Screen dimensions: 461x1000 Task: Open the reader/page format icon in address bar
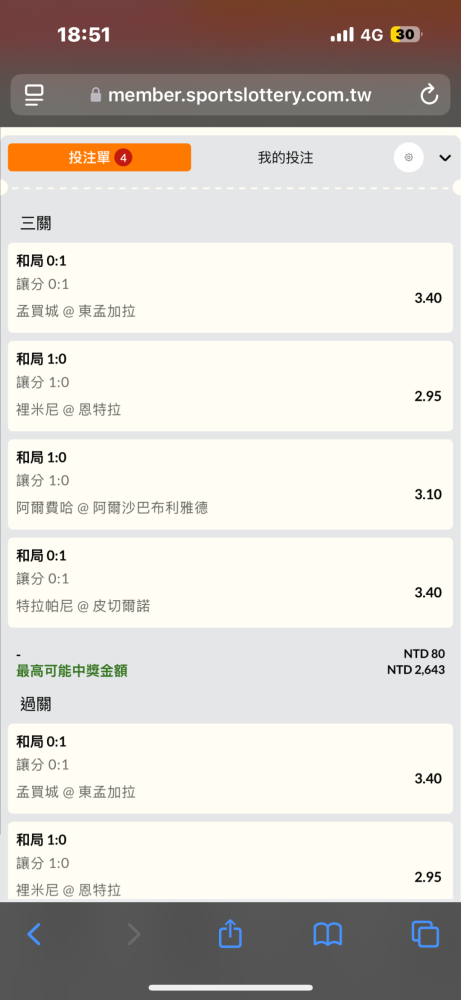(x=34, y=96)
